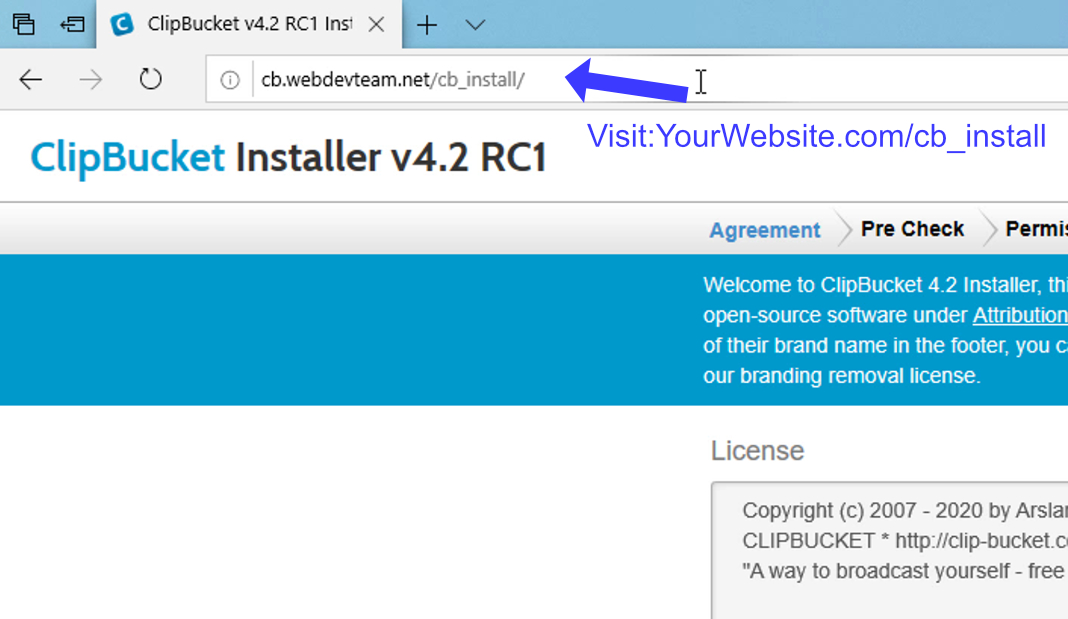Click the "A way to broadcast yourself" line
The width and height of the screenshot is (1068, 619).
905,571
